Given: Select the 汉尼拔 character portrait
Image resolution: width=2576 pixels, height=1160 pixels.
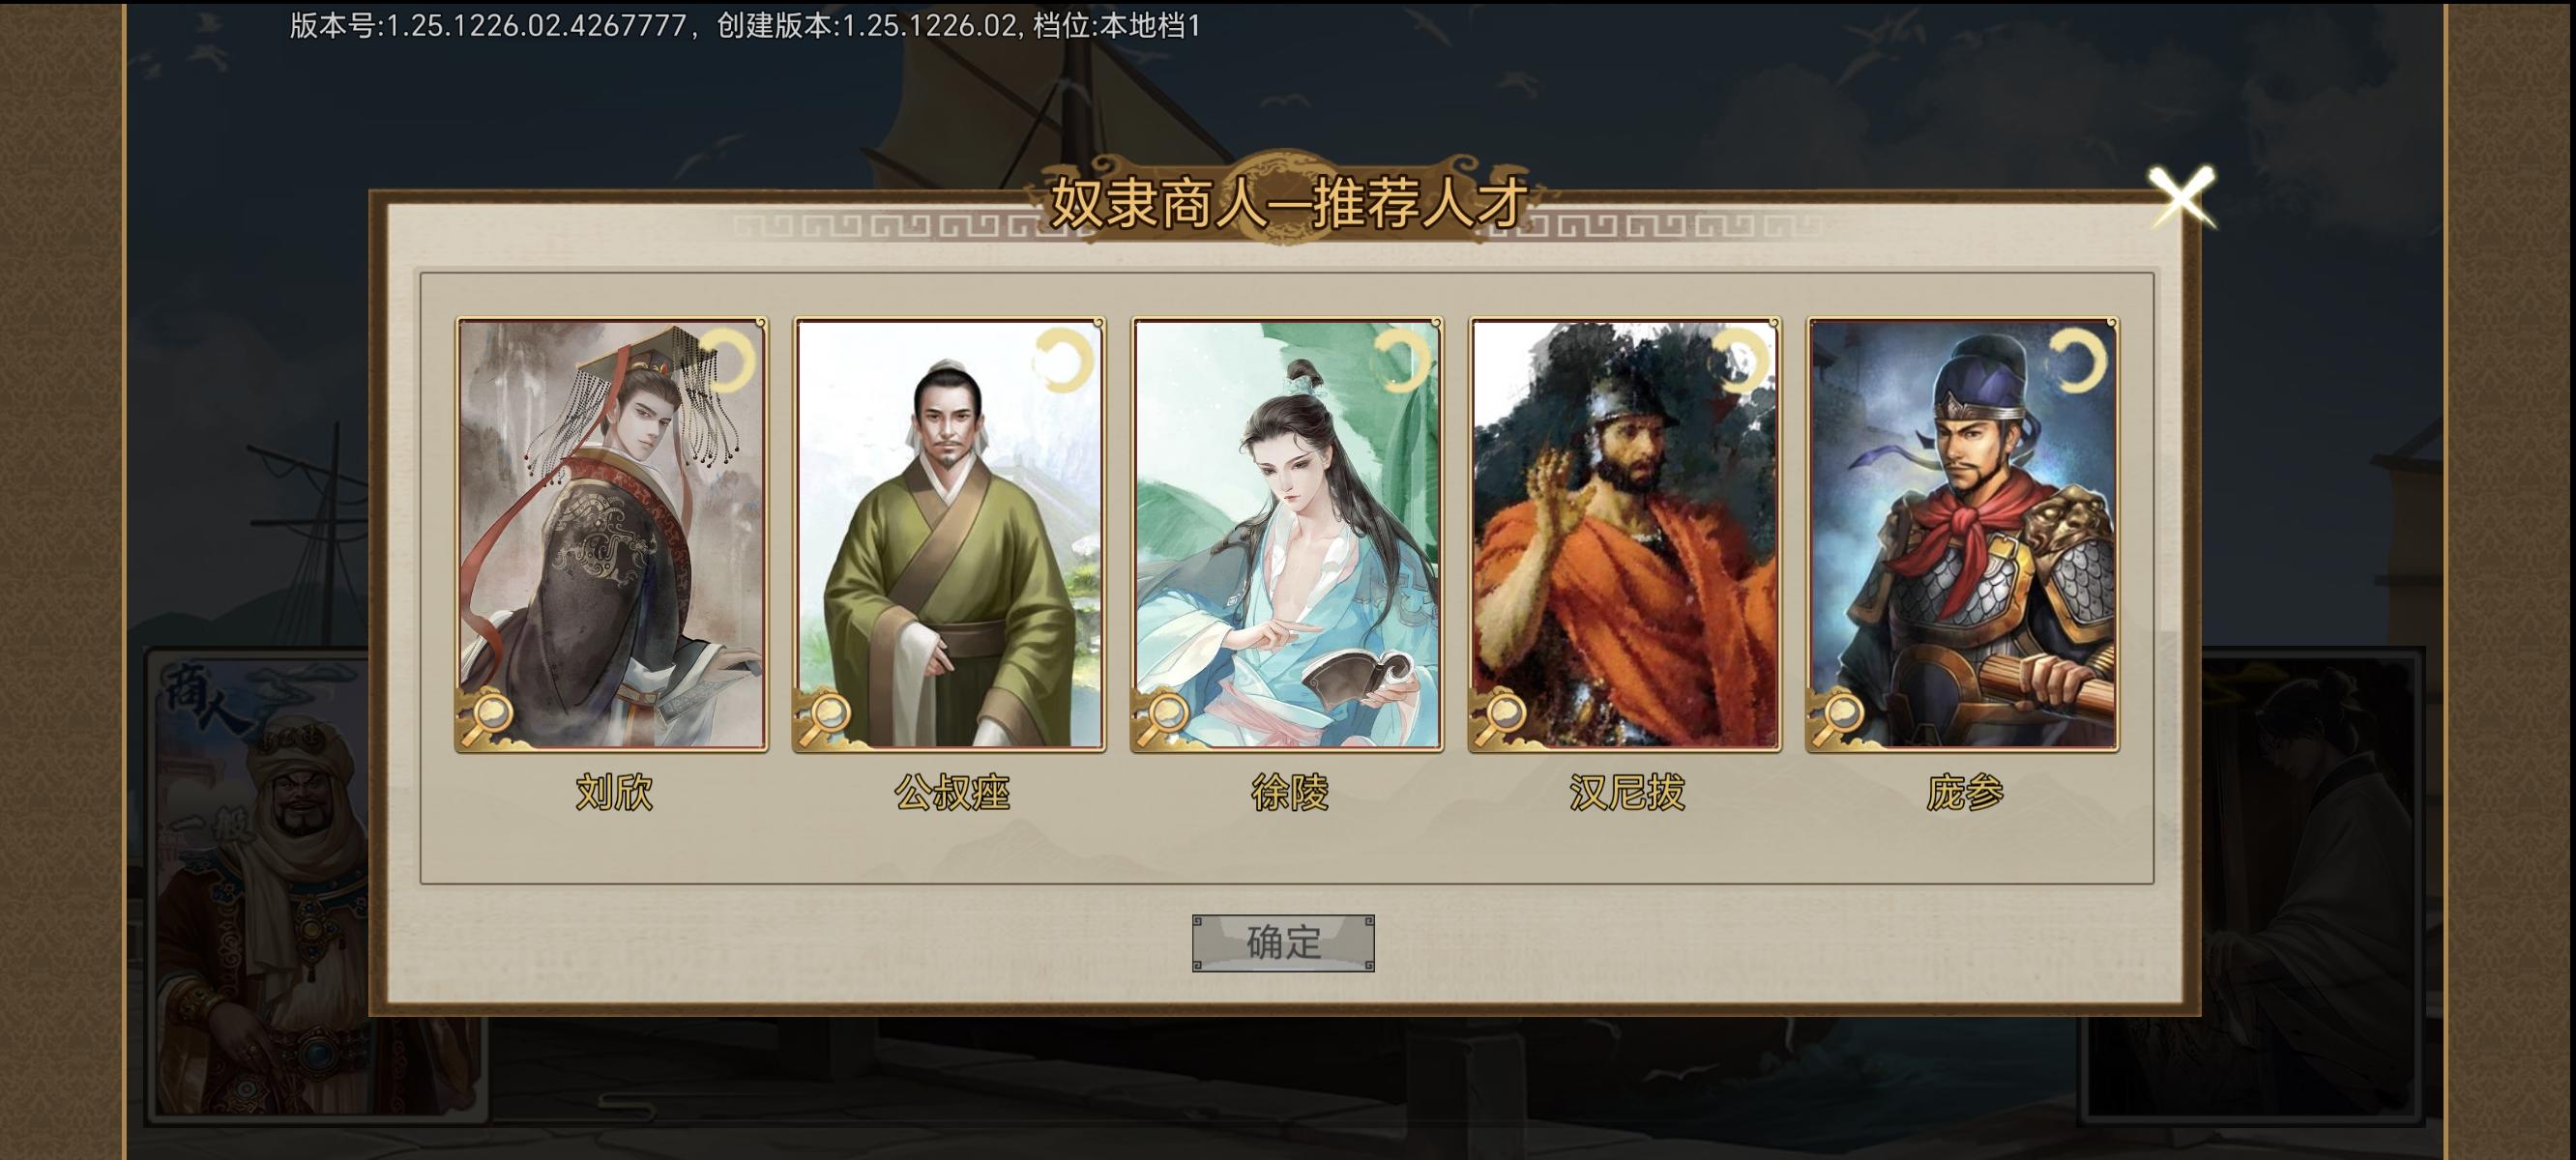Looking at the screenshot, I should [x=1625, y=534].
